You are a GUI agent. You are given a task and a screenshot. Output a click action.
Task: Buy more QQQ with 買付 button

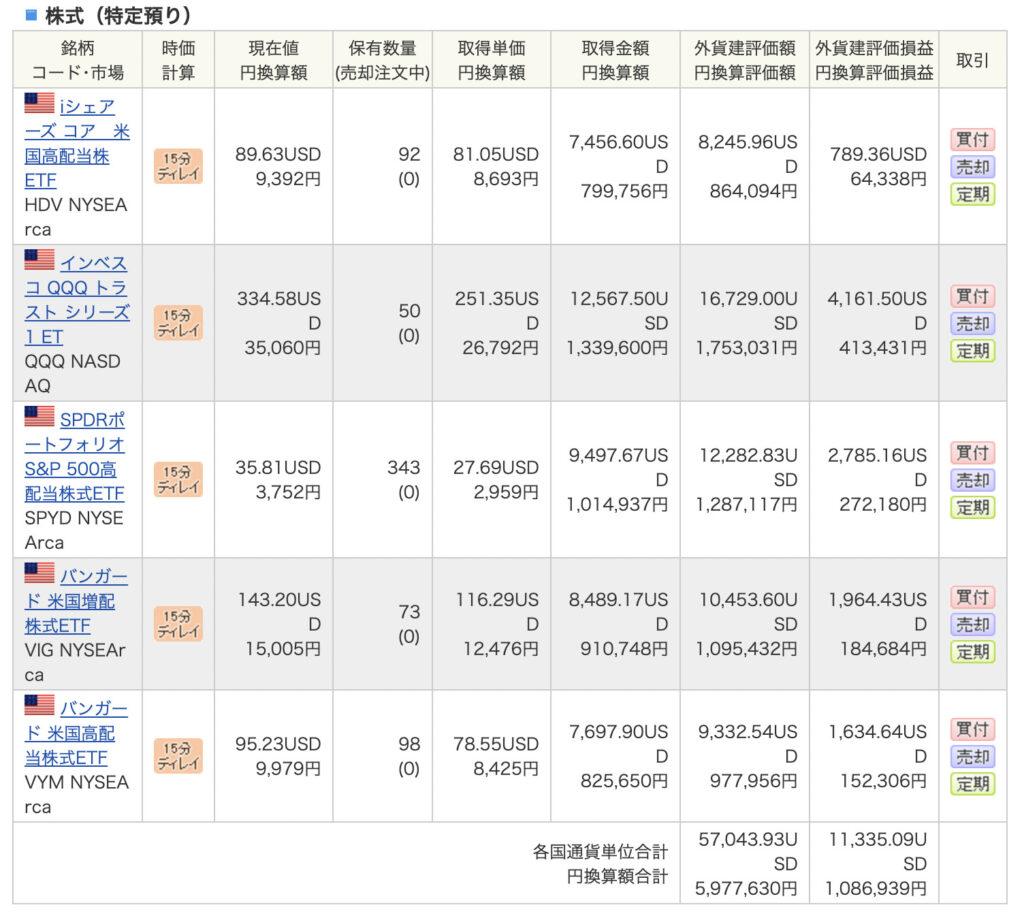(x=972, y=296)
